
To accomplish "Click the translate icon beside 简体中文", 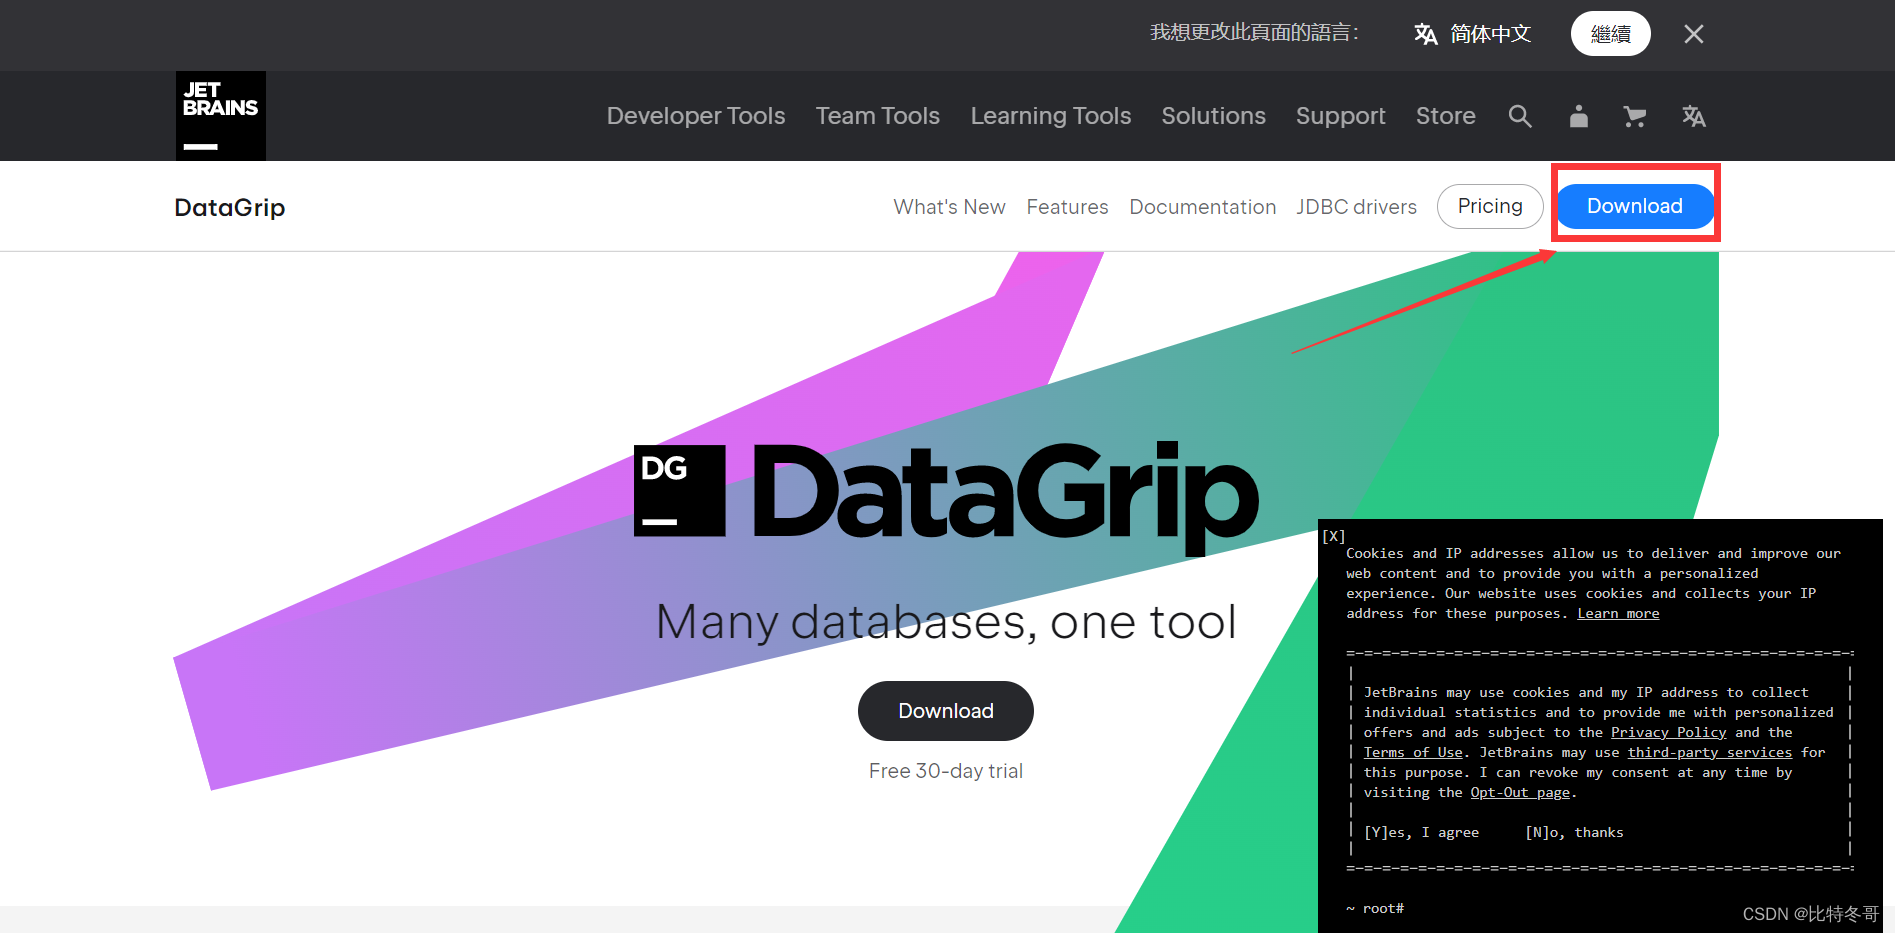I will (1426, 34).
